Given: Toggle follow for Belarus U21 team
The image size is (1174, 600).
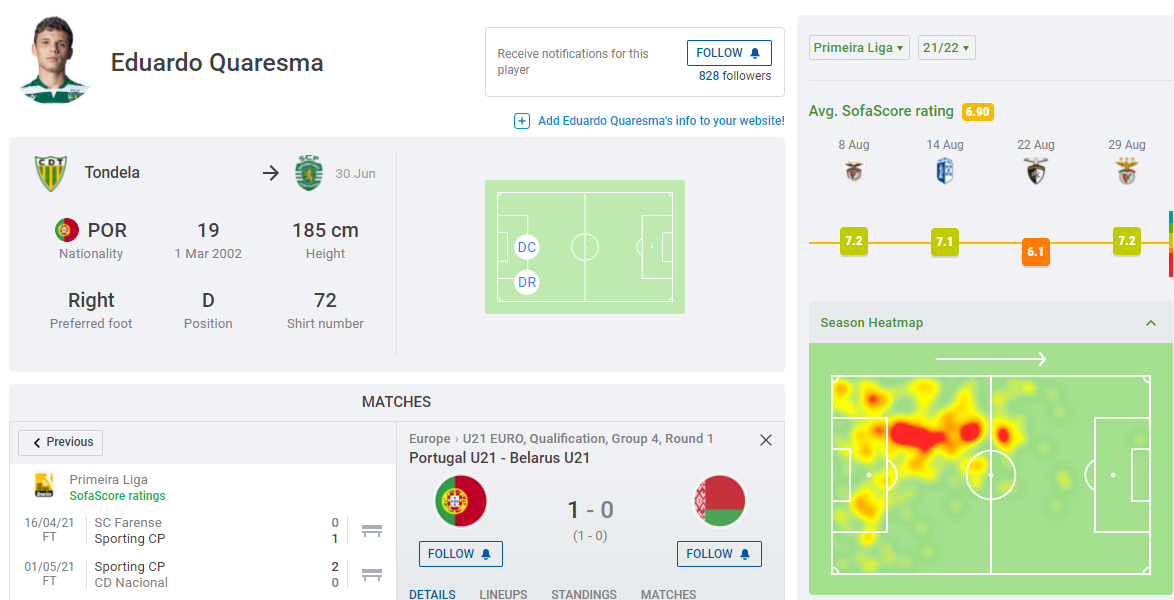Looking at the screenshot, I should pyautogui.click(x=719, y=554).
